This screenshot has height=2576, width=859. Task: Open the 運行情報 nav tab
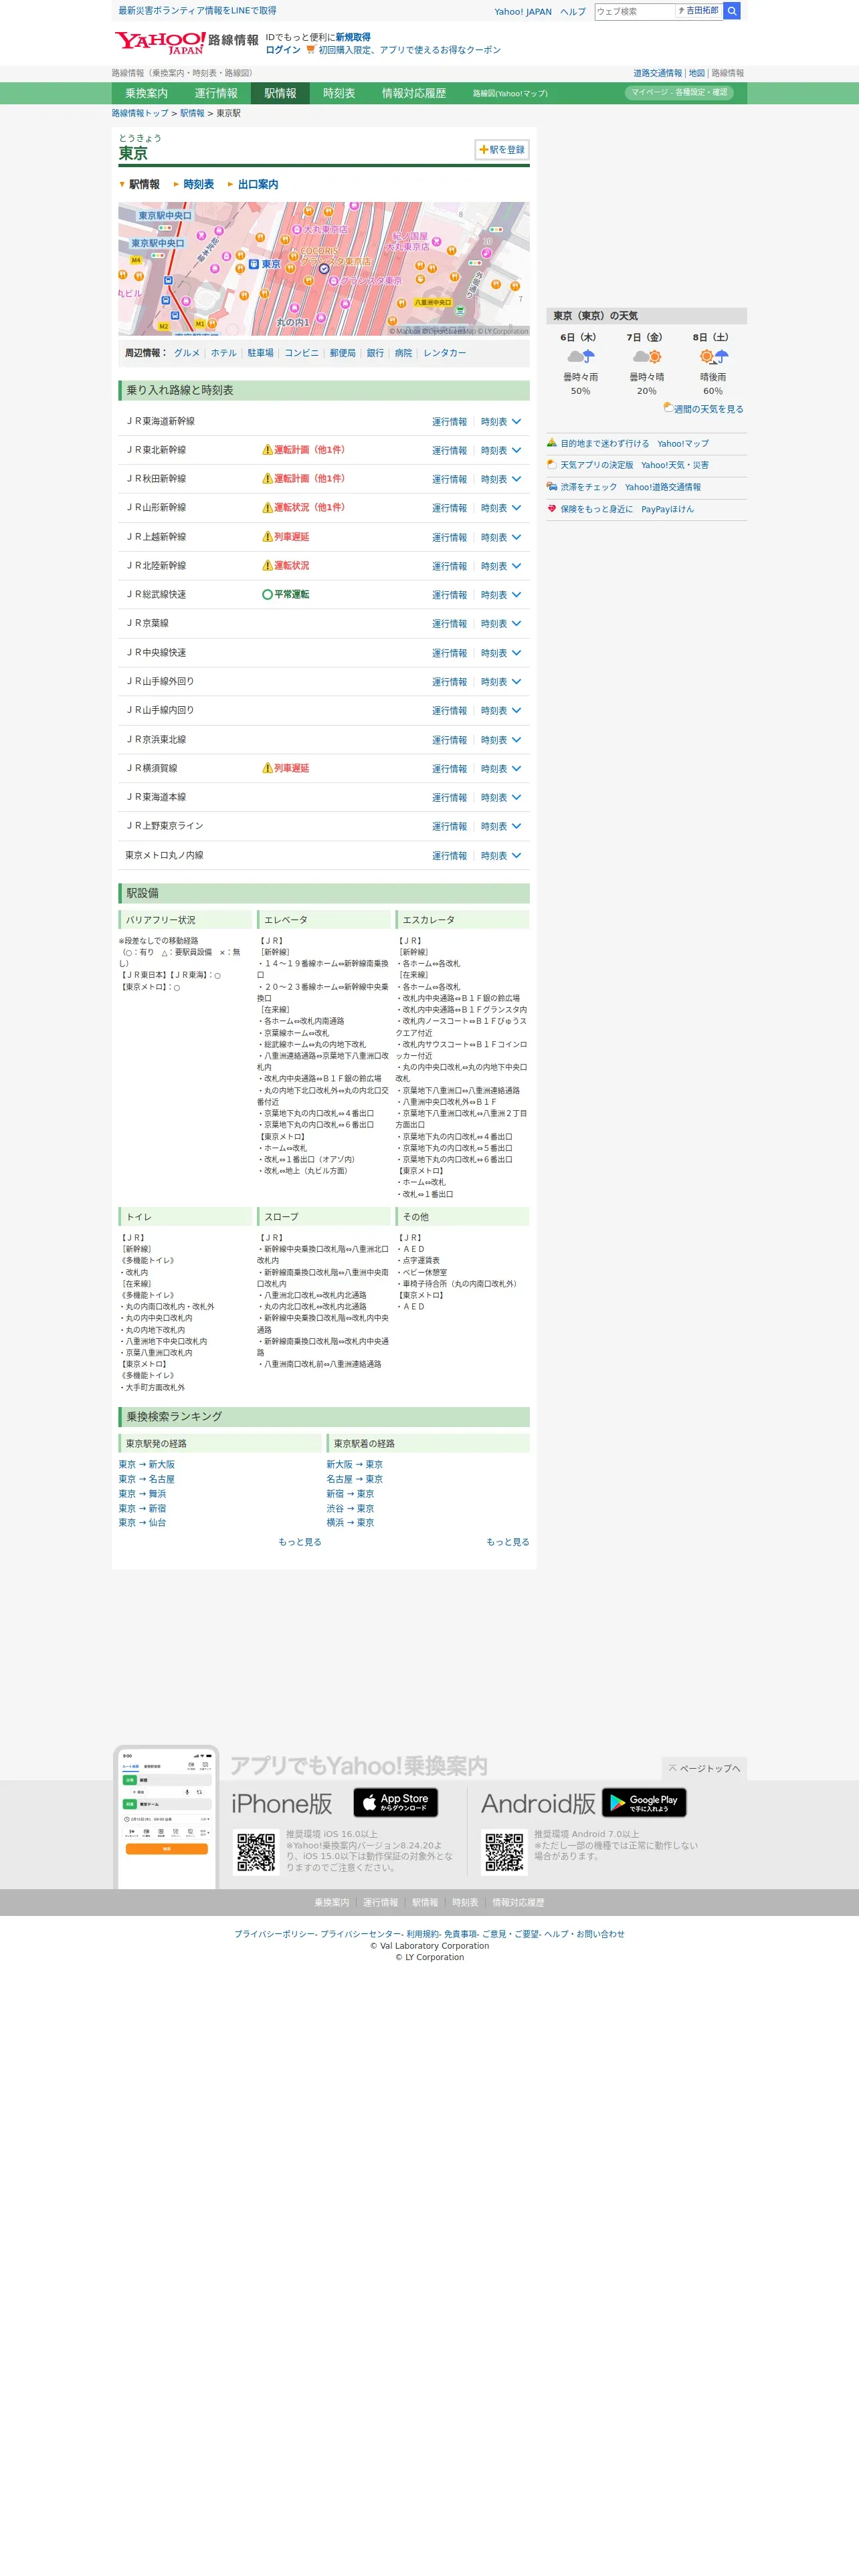coord(216,93)
